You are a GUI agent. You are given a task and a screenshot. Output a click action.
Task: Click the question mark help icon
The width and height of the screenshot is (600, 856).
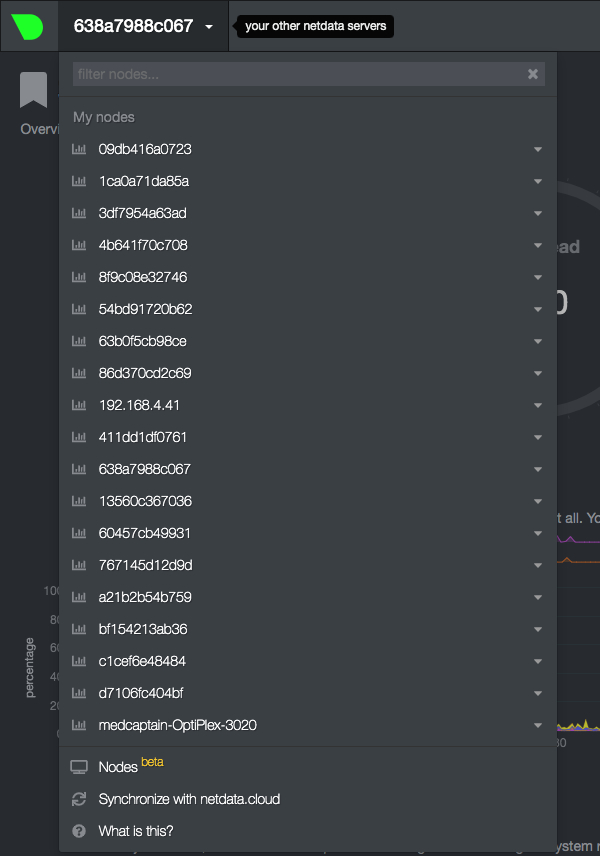(x=79, y=831)
